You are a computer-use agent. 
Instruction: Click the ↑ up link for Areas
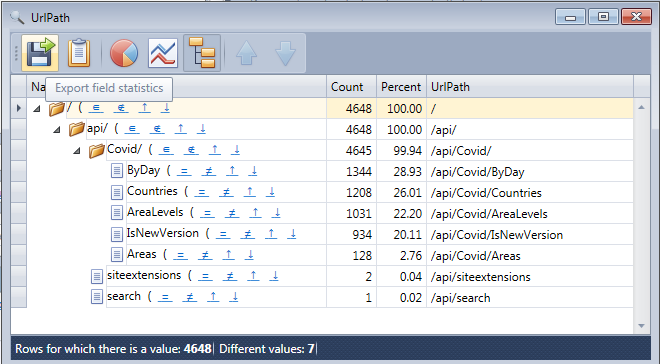click(x=229, y=255)
